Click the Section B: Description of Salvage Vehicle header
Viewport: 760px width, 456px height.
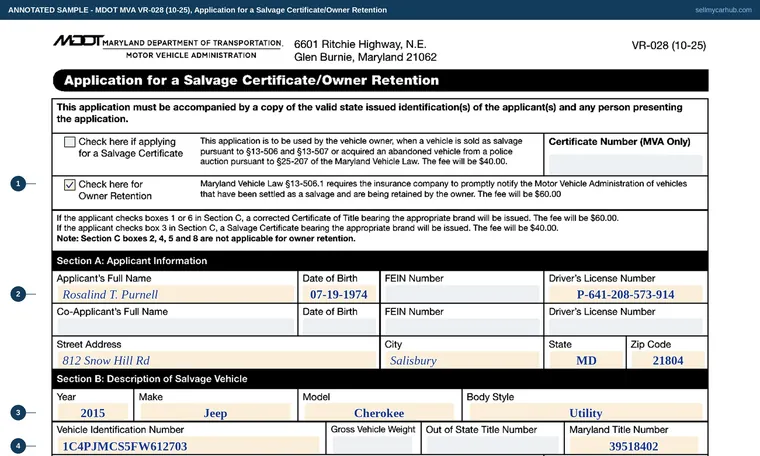pos(152,379)
